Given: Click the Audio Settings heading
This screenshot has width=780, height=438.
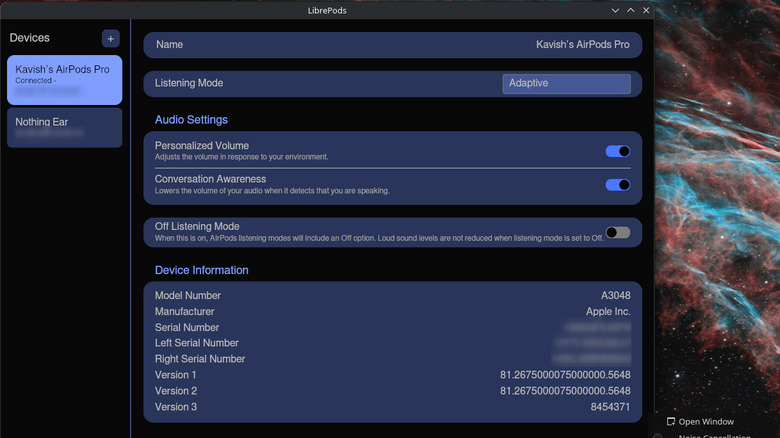Looking at the screenshot, I should [191, 120].
